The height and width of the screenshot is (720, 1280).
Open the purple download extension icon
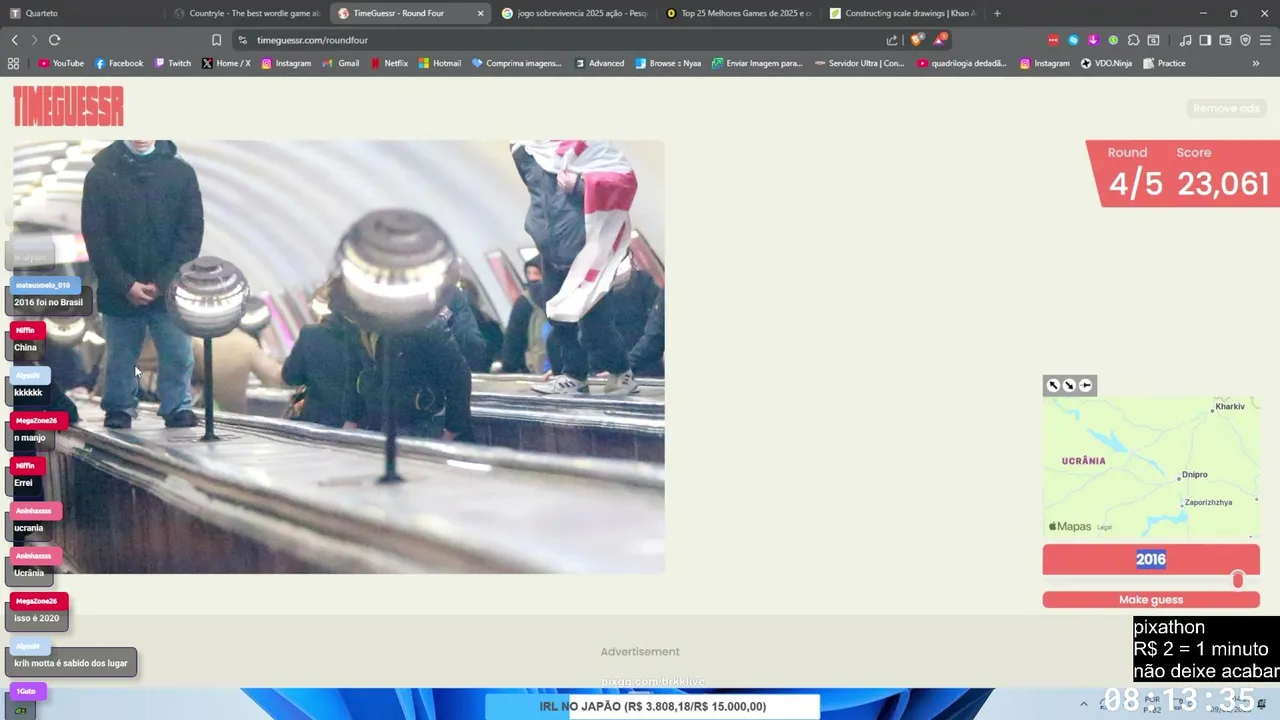(x=1093, y=40)
